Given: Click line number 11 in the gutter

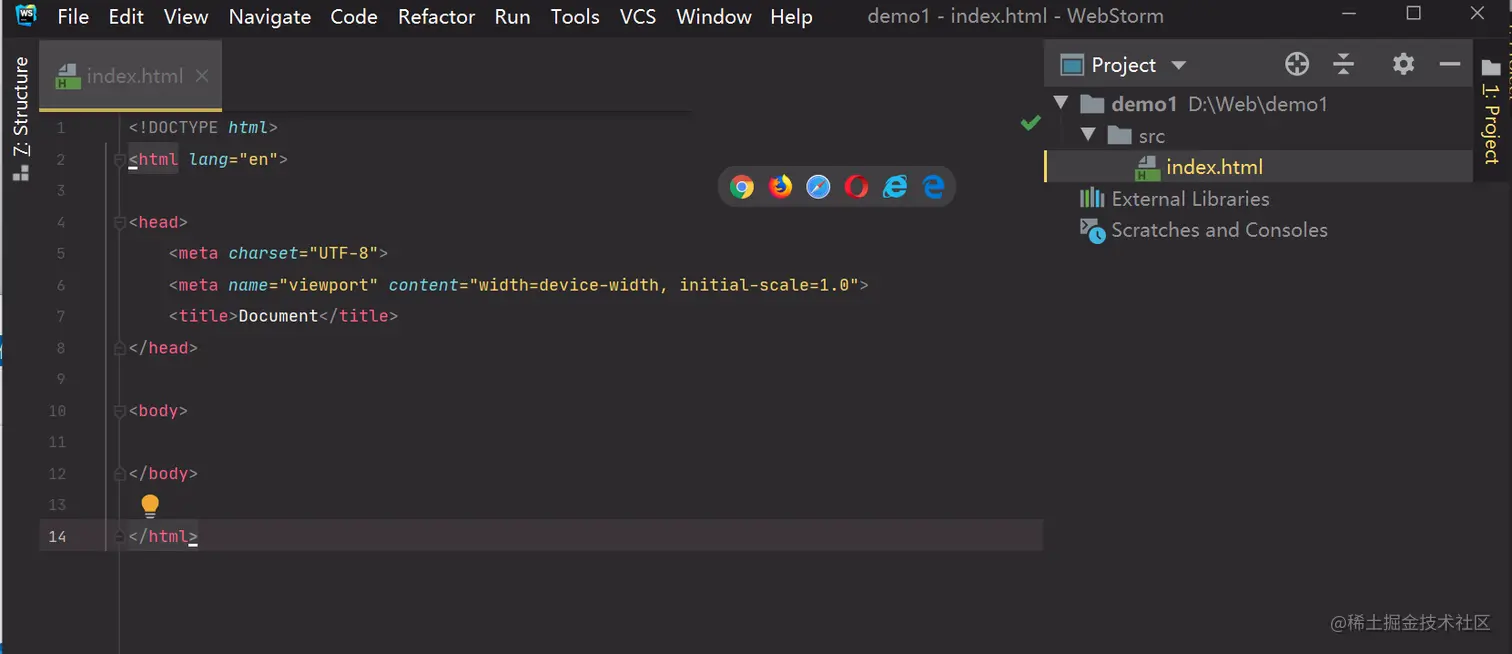Looking at the screenshot, I should [x=58, y=442].
